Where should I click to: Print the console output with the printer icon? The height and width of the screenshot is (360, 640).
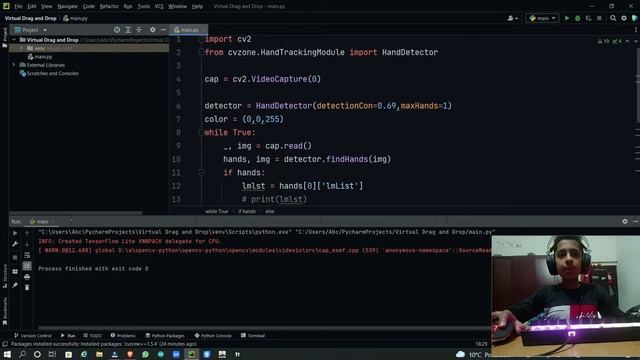27,277
